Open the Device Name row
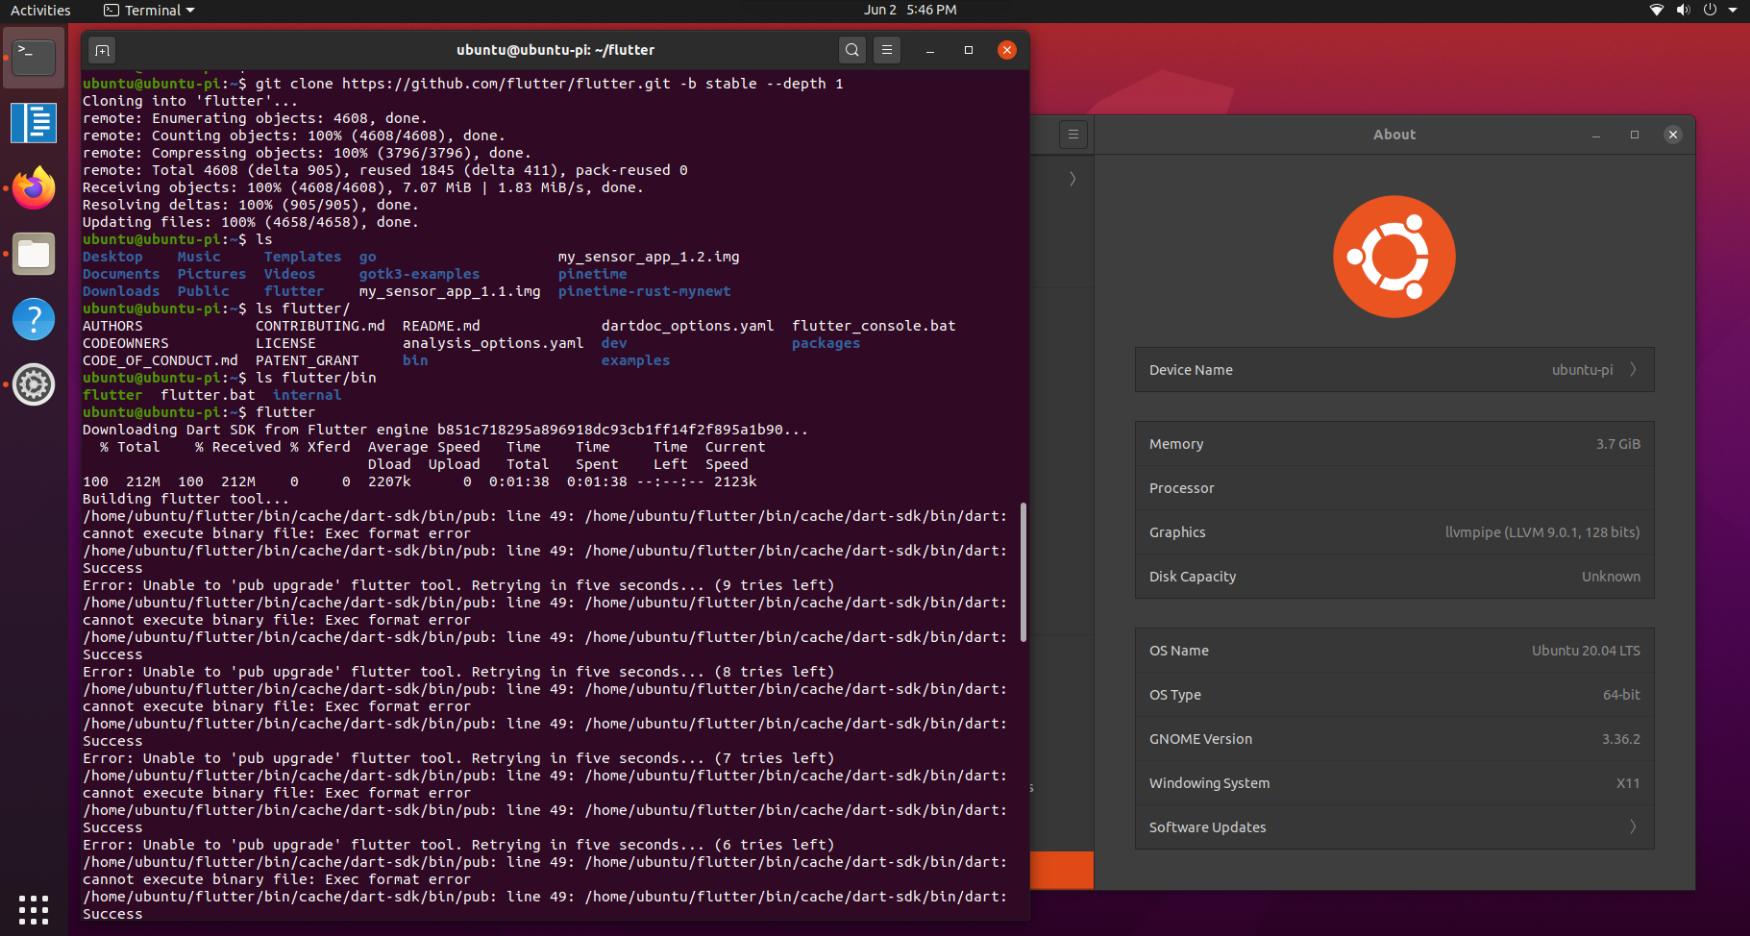1750x936 pixels. (1394, 370)
